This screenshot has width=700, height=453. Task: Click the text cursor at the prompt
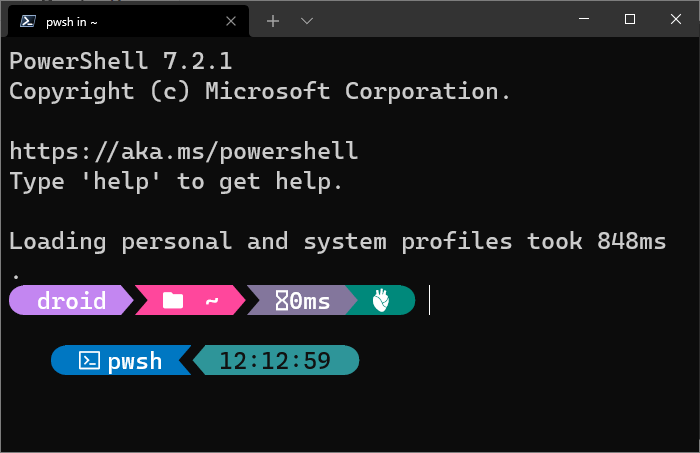429,300
